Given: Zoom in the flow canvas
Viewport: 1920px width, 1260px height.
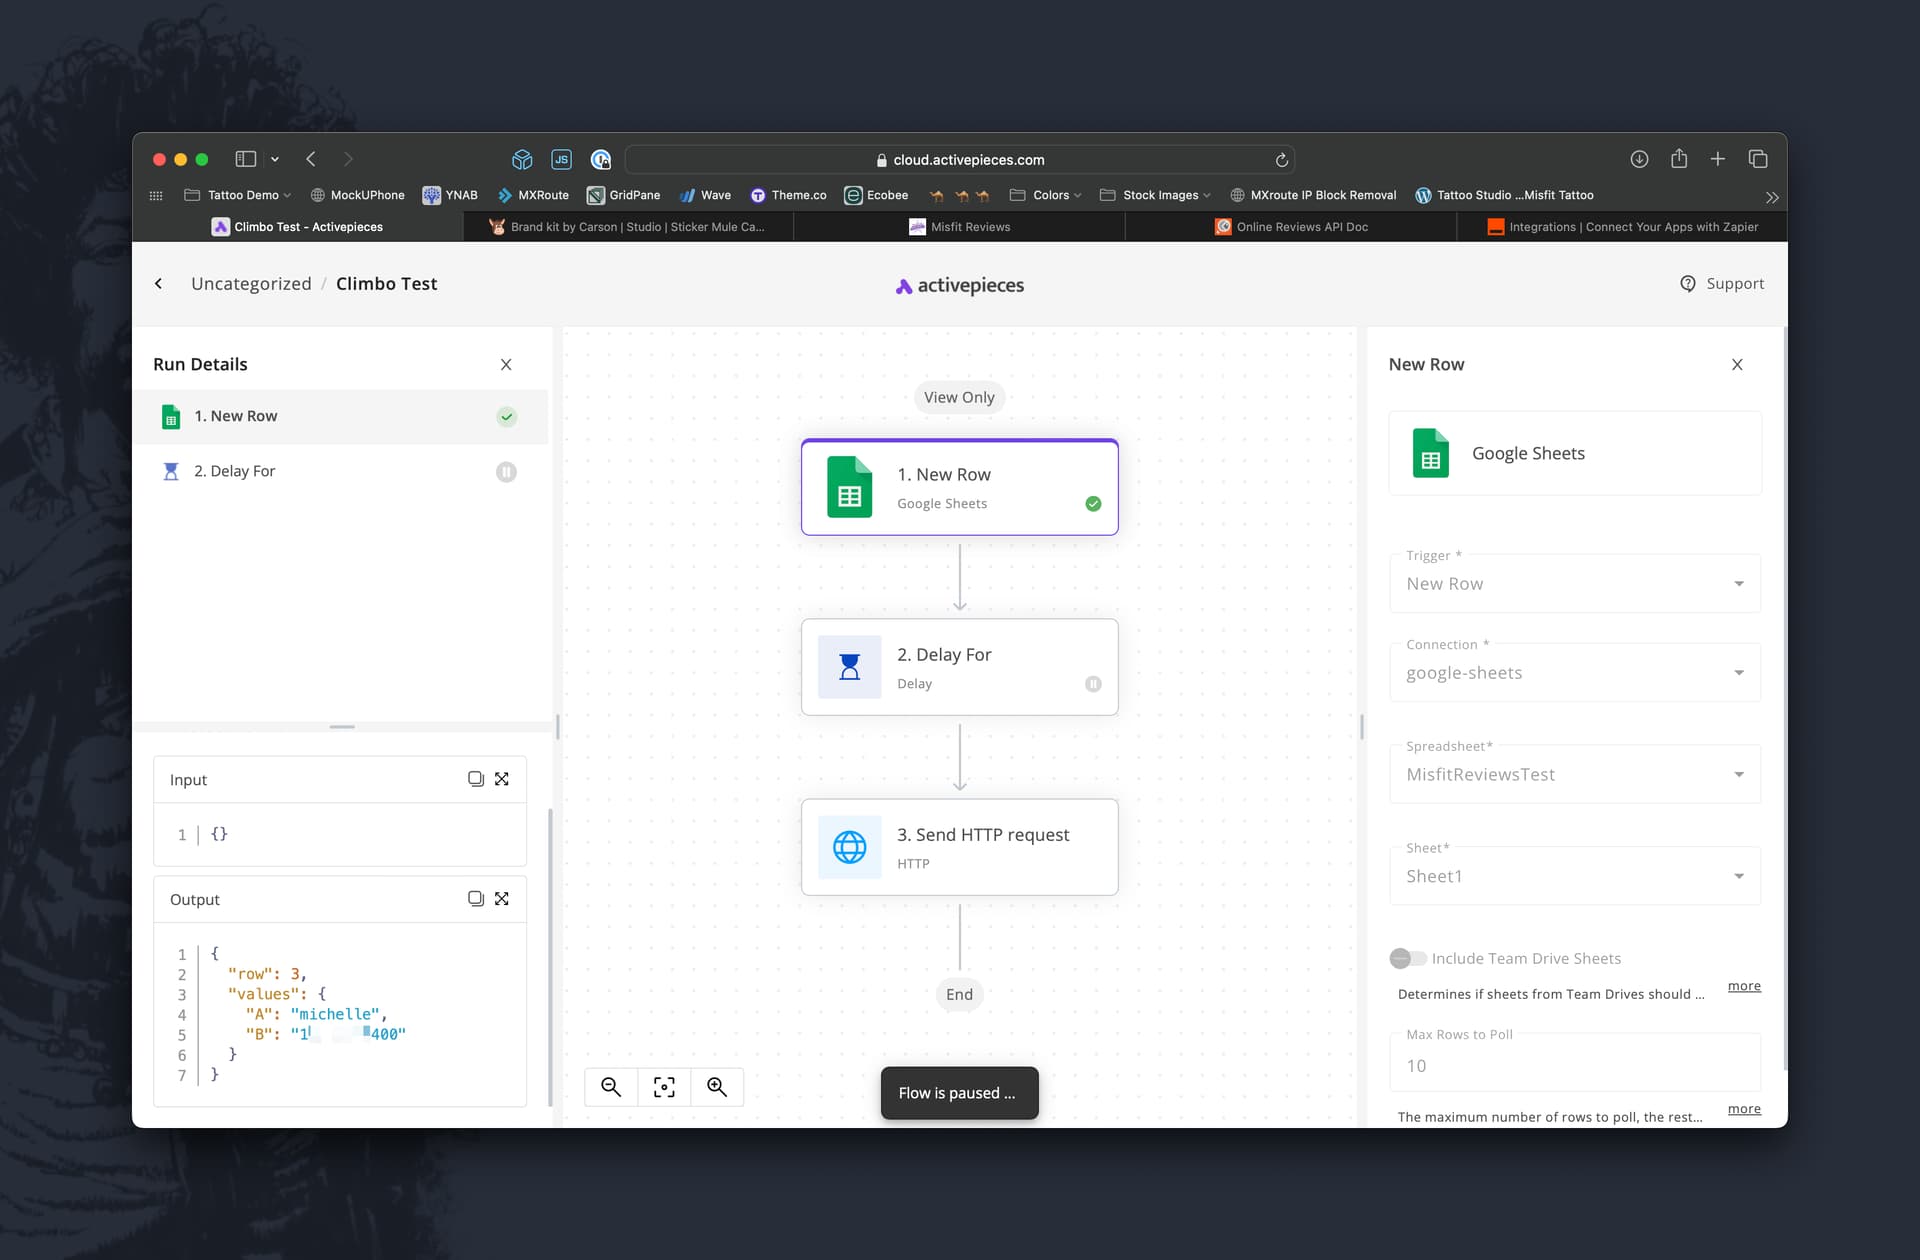Looking at the screenshot, I should click(717, 1087).
